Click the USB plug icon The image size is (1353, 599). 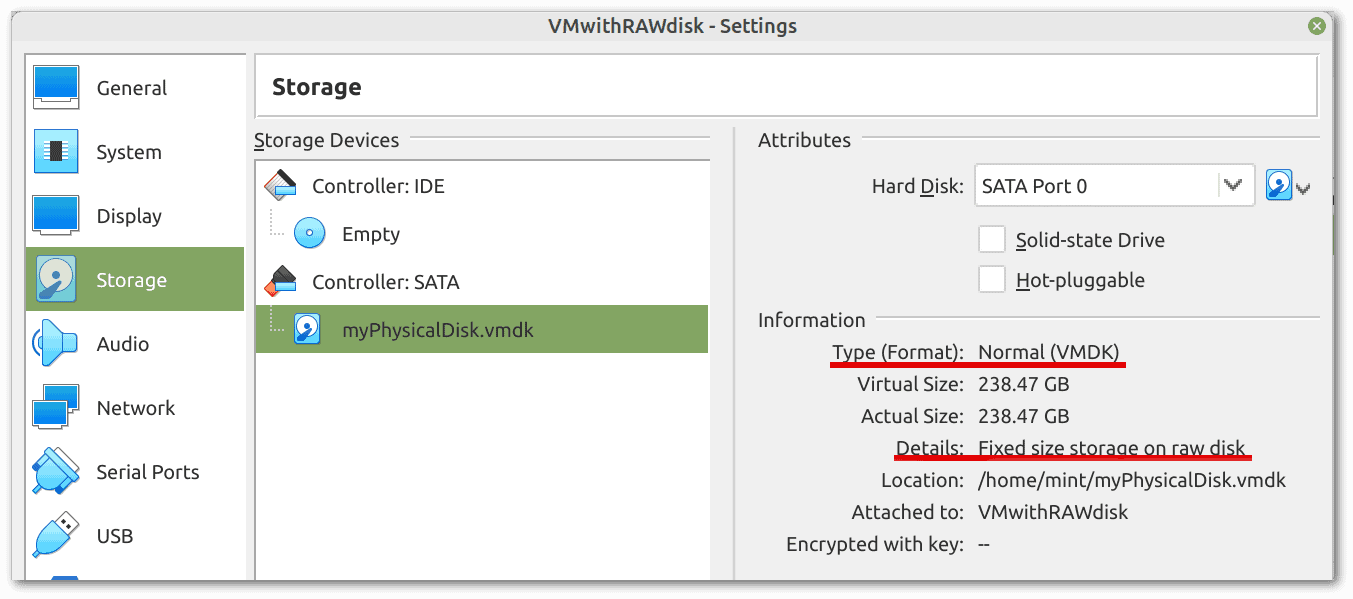pyautogui.click(x=56, y=536)
